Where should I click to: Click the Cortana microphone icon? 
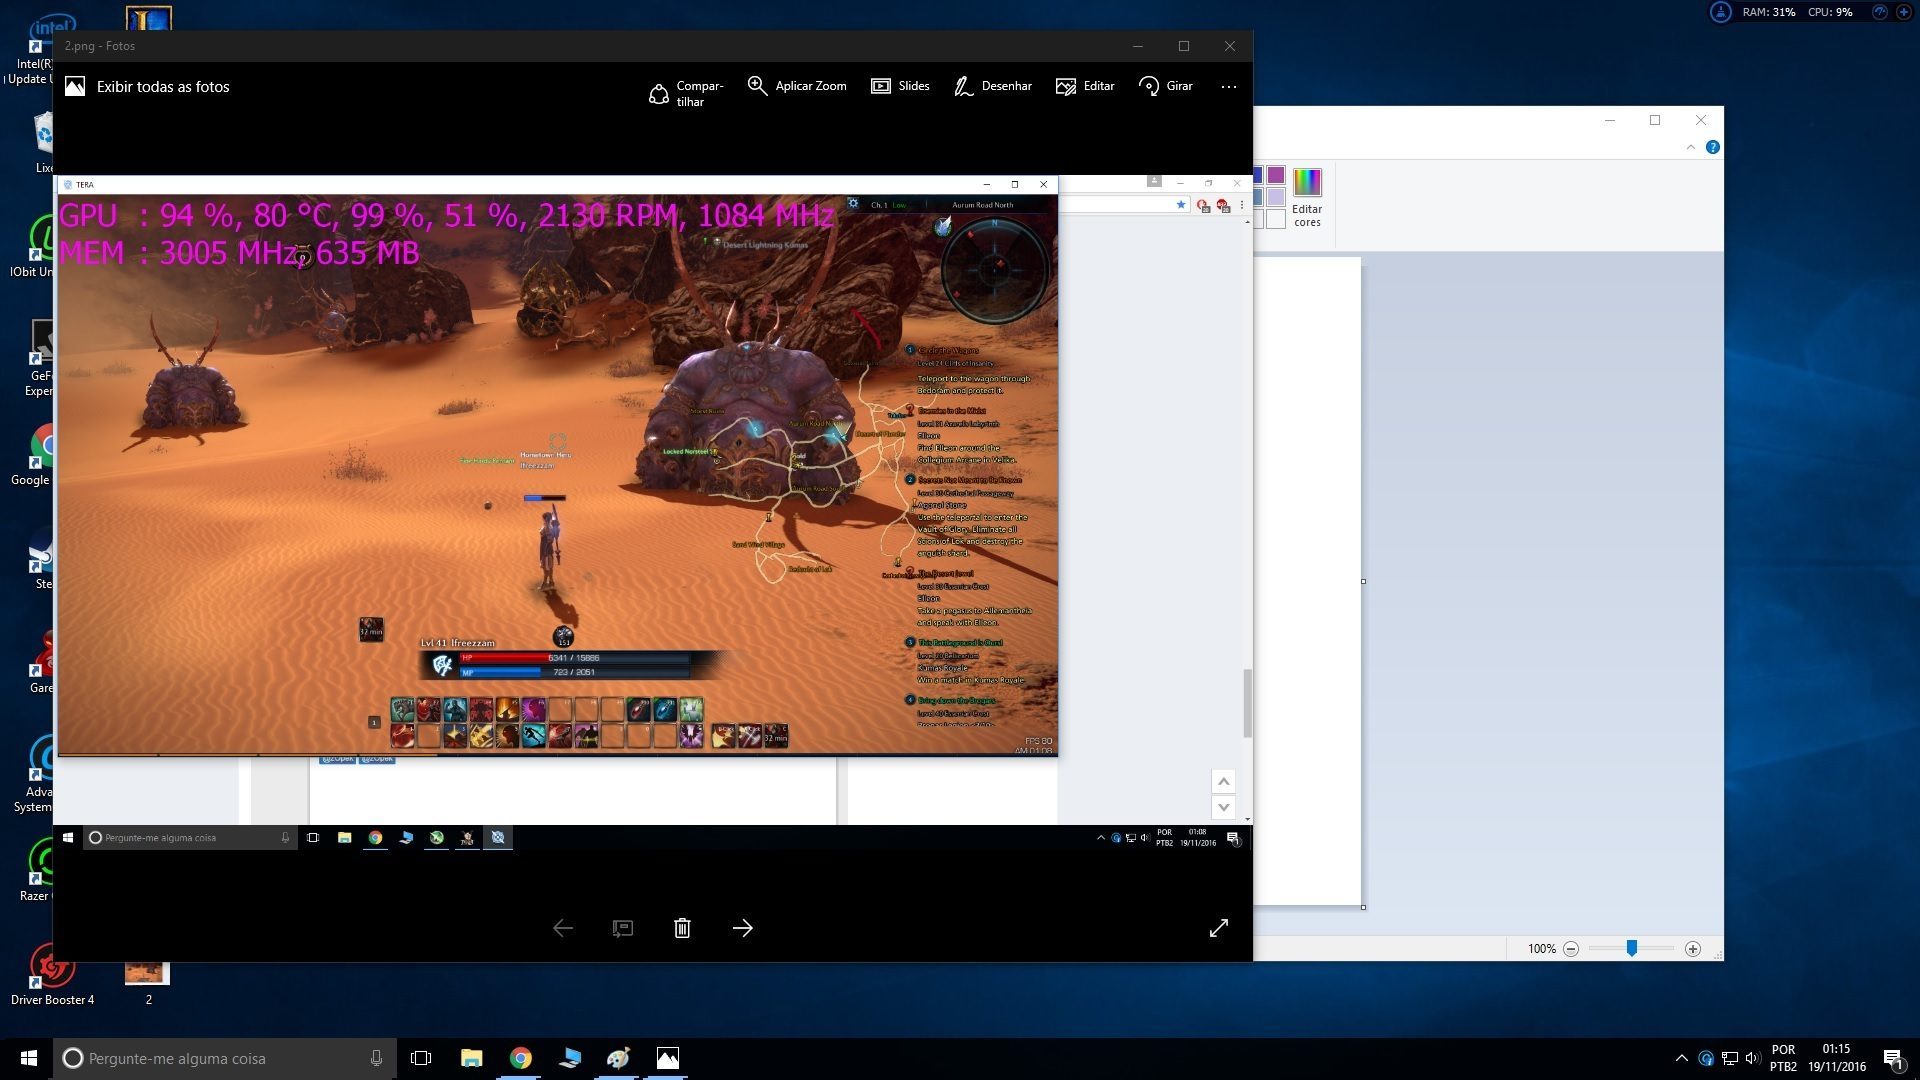point(376,1058)
